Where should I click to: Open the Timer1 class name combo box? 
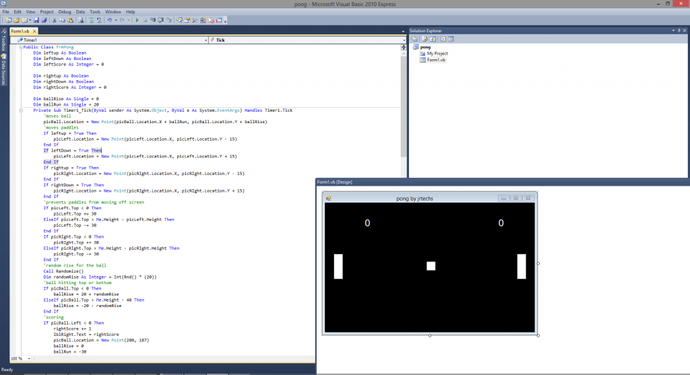pyautogui.click(x=110, y=40)
